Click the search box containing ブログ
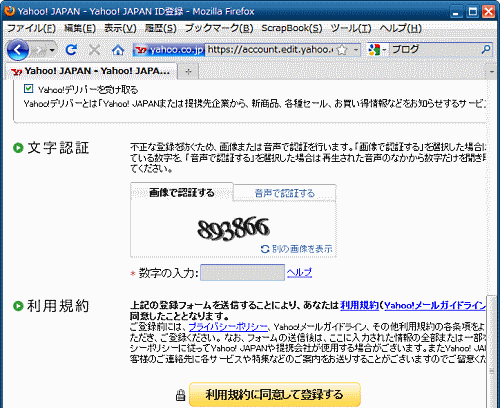This screenshot has width=500, height=408. (435, 50)
